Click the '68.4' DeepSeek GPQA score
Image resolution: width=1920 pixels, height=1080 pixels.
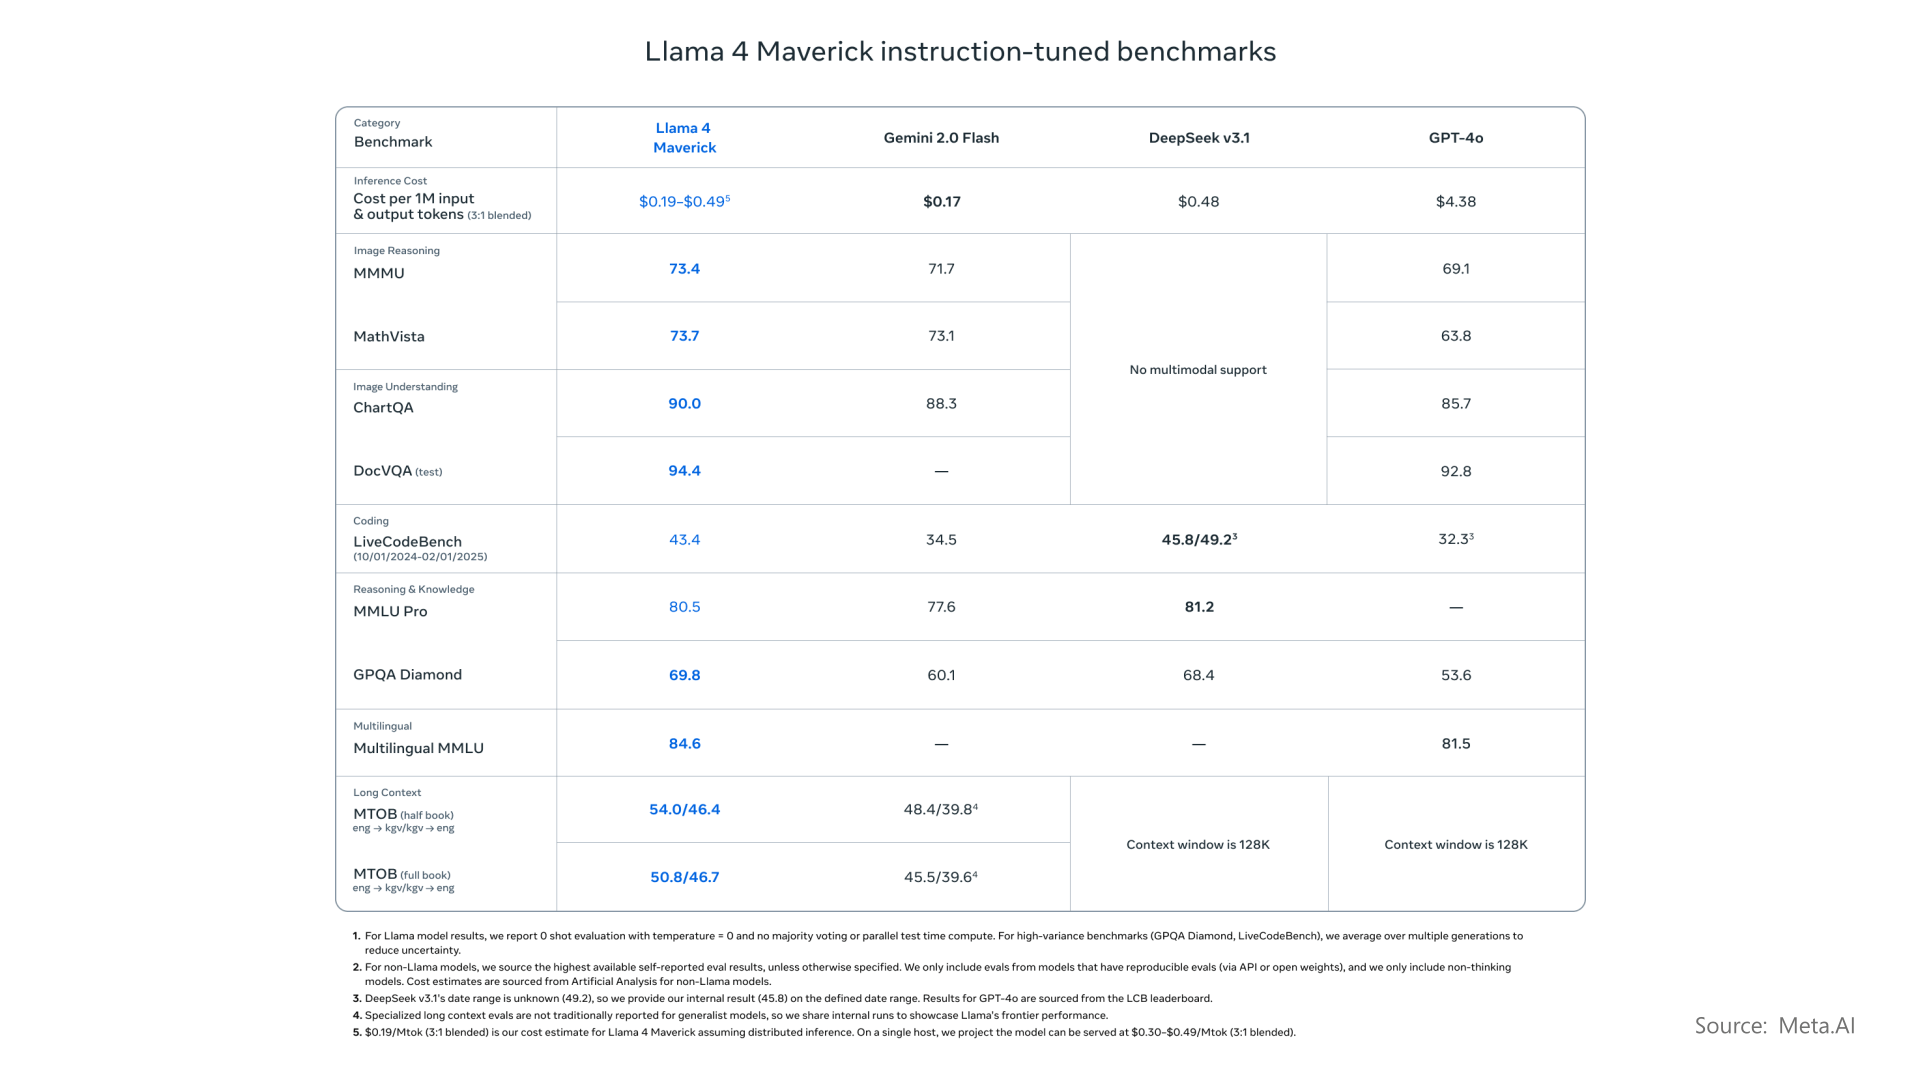coord(1198,676)
